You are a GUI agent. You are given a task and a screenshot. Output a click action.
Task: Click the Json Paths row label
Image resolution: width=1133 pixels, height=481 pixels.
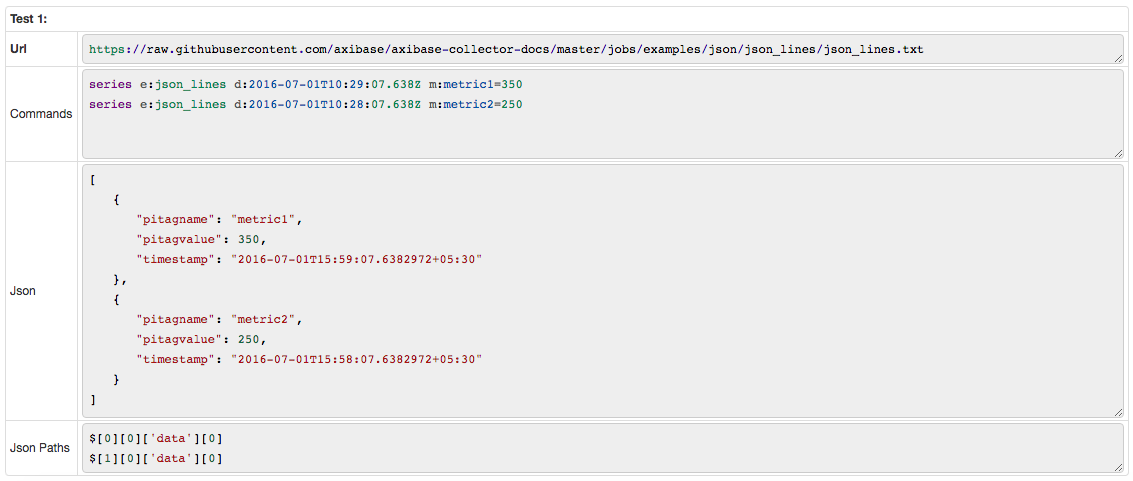click(40, 448)
